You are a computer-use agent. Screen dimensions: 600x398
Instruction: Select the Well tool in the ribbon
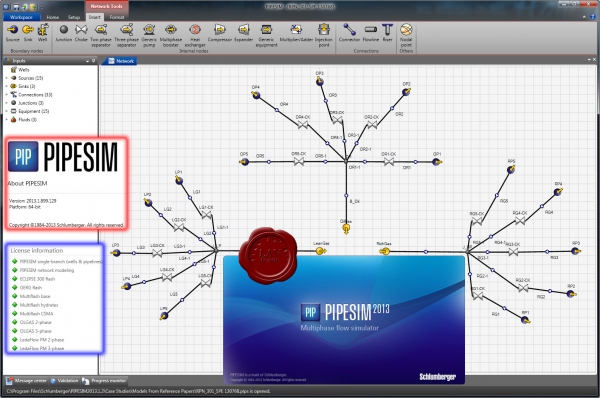click(42, 33)
